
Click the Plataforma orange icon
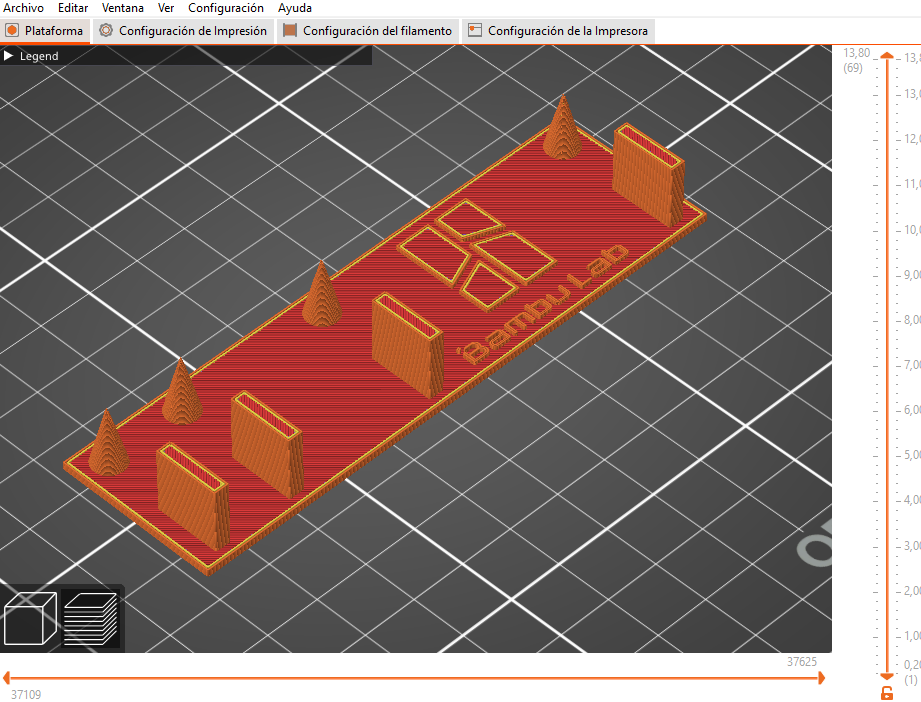click(x=12, y=31)
